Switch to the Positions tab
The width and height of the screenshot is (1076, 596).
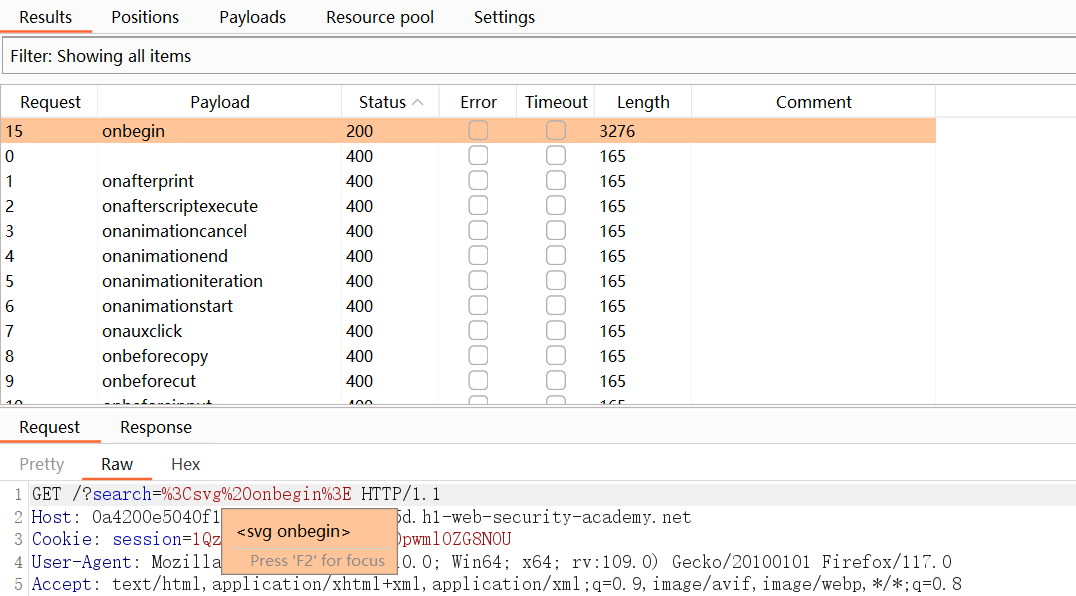pos(145,17)
